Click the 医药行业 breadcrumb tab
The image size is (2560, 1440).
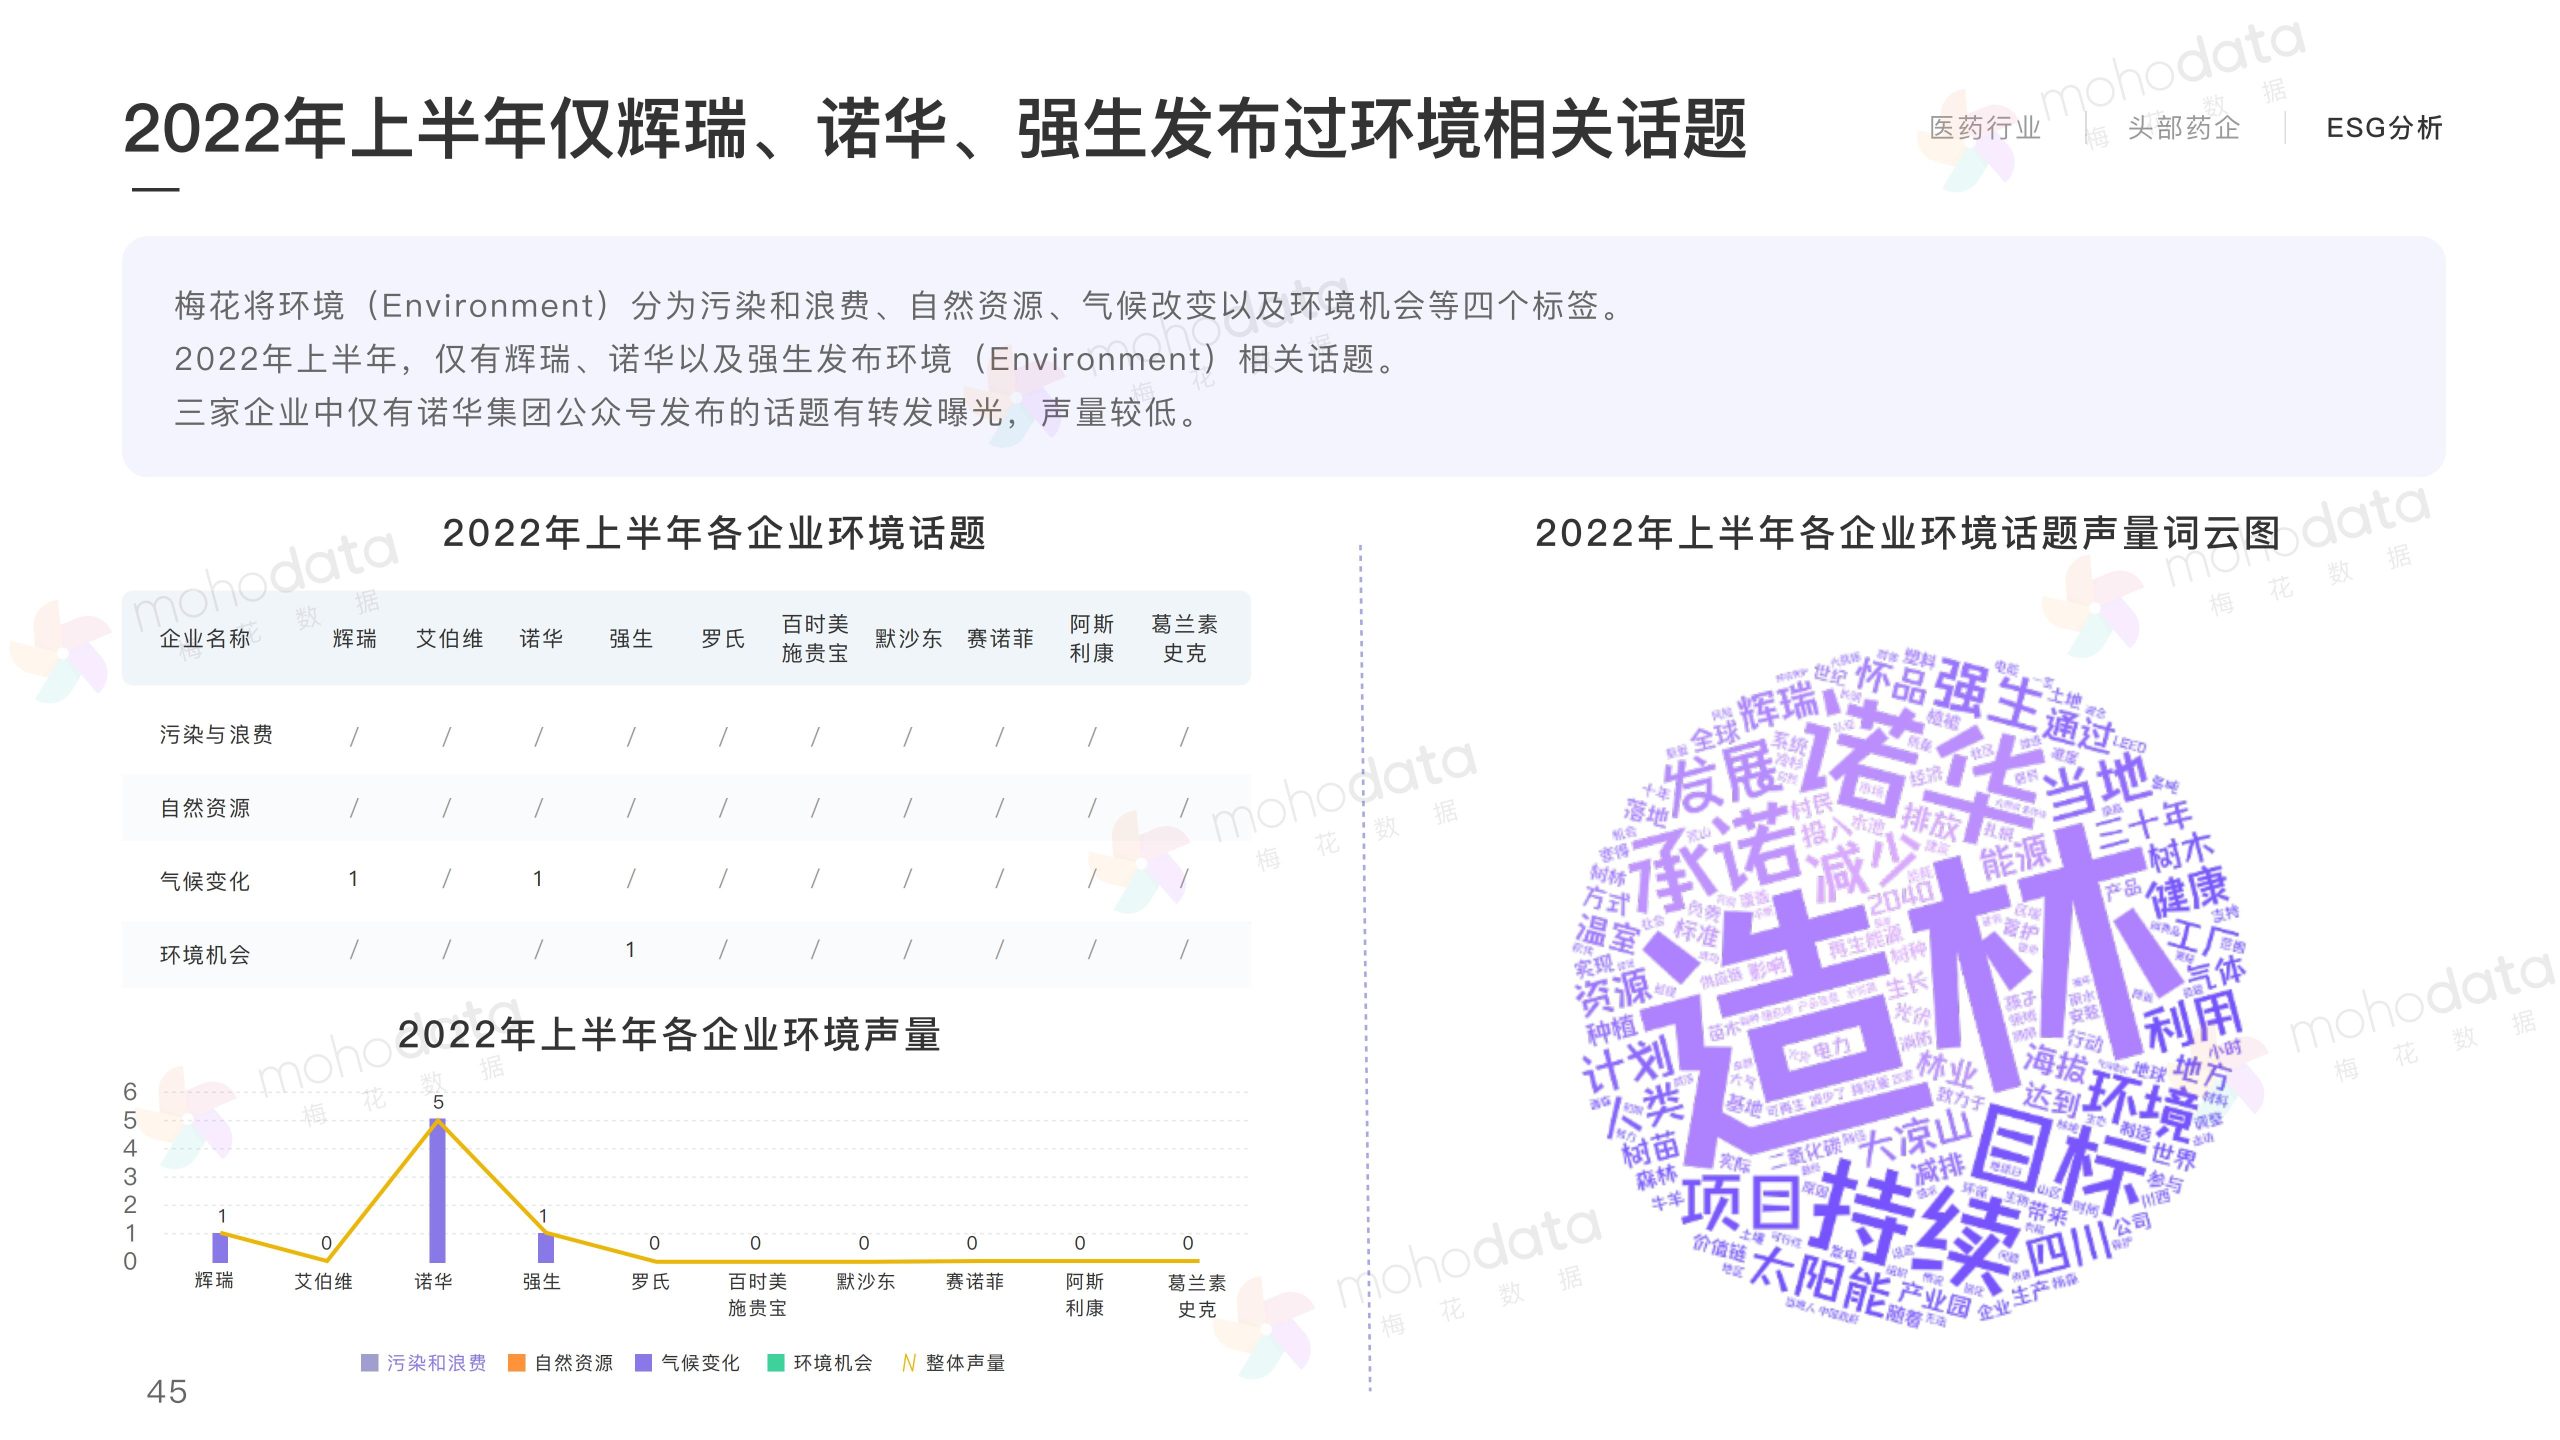[1984, 128]
